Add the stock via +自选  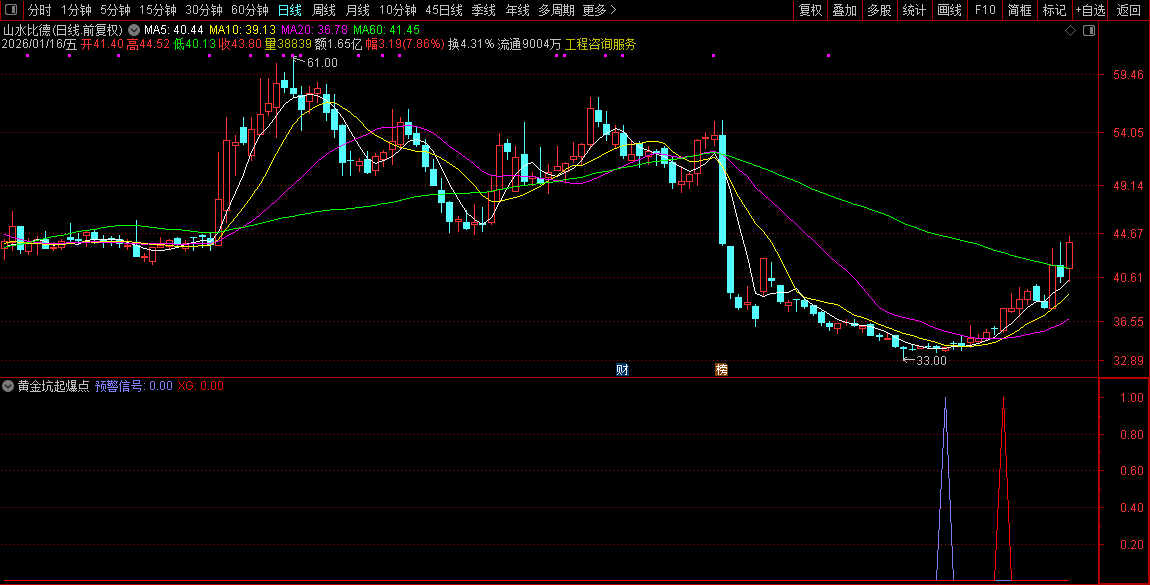(1090, 10)
